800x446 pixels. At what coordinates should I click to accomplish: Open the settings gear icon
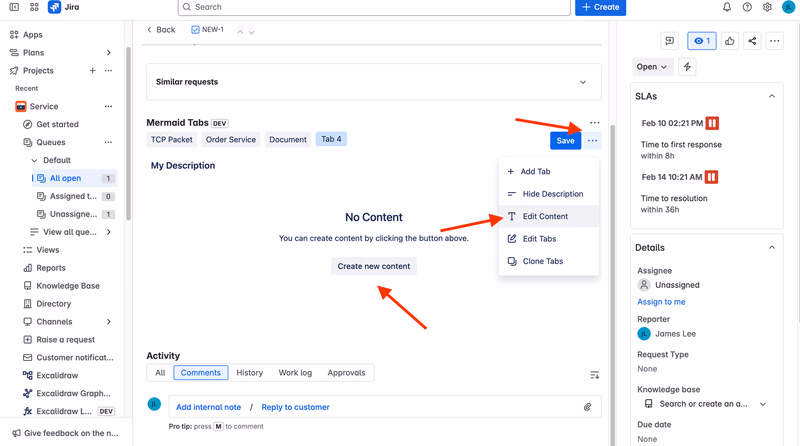(767, 7)
